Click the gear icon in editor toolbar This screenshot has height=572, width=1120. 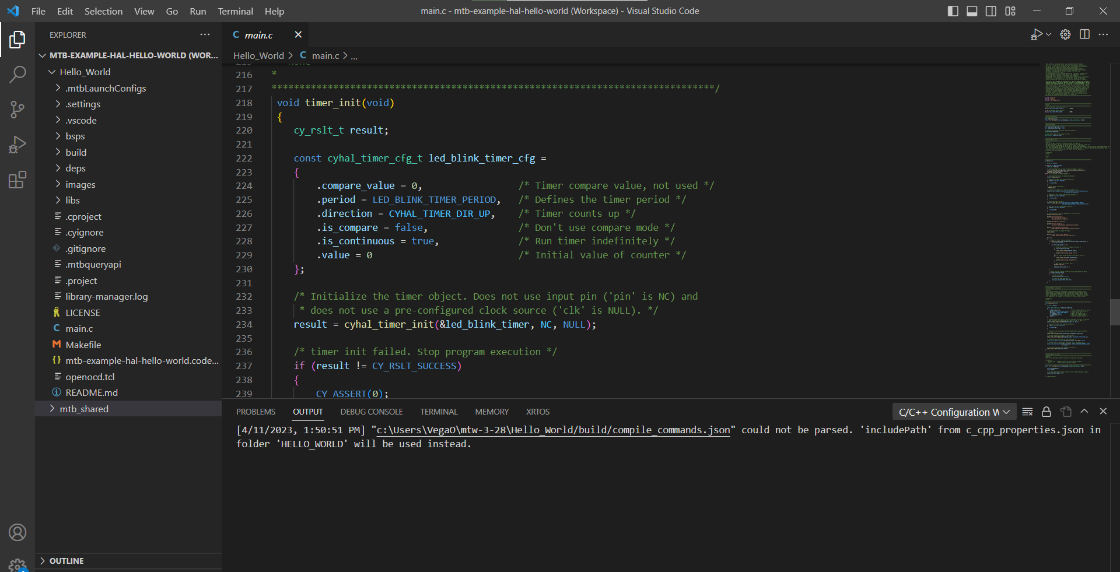(x=1065, y=34)
